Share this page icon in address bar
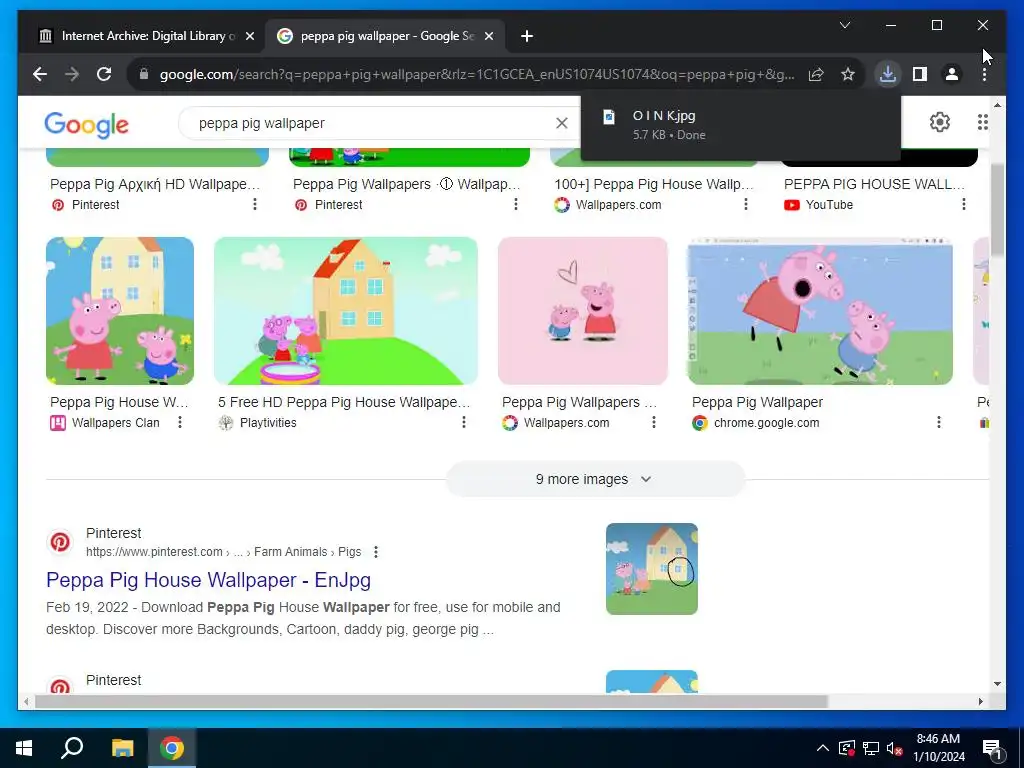 (816, 74)
